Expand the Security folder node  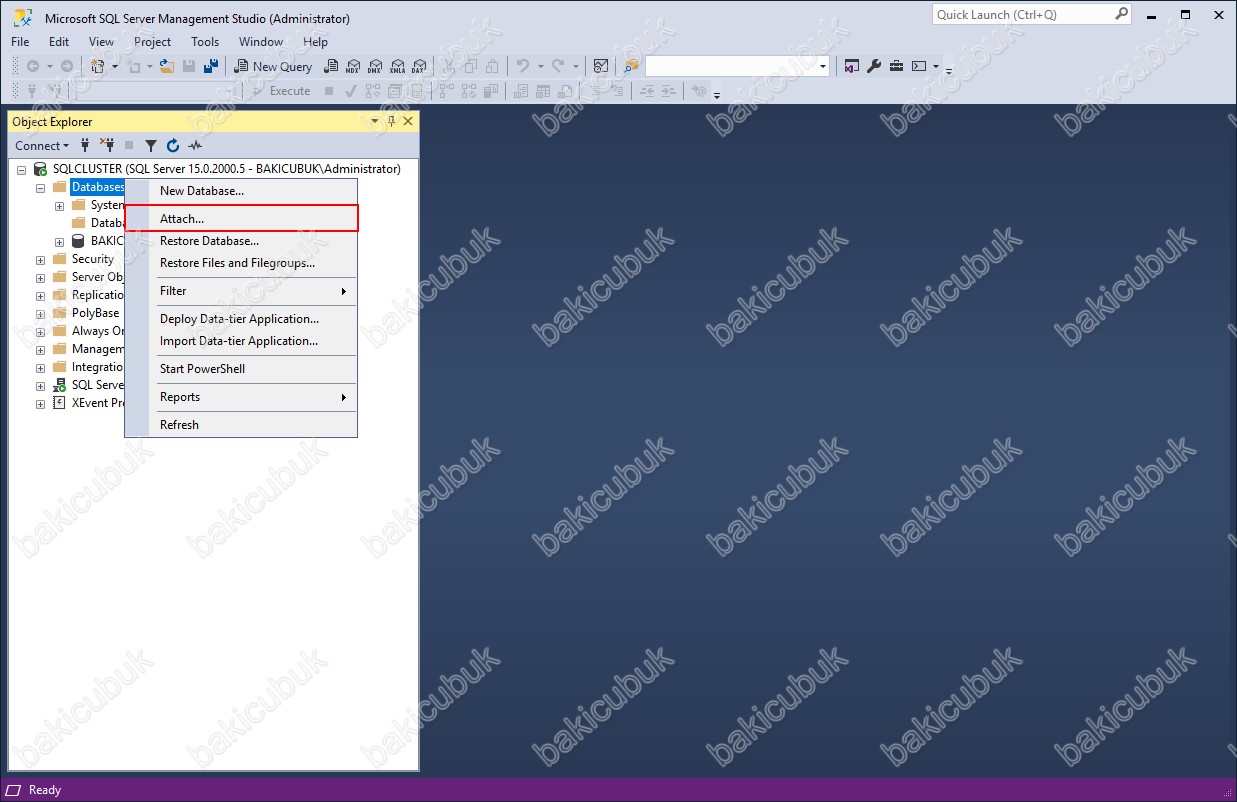(41, 260)
